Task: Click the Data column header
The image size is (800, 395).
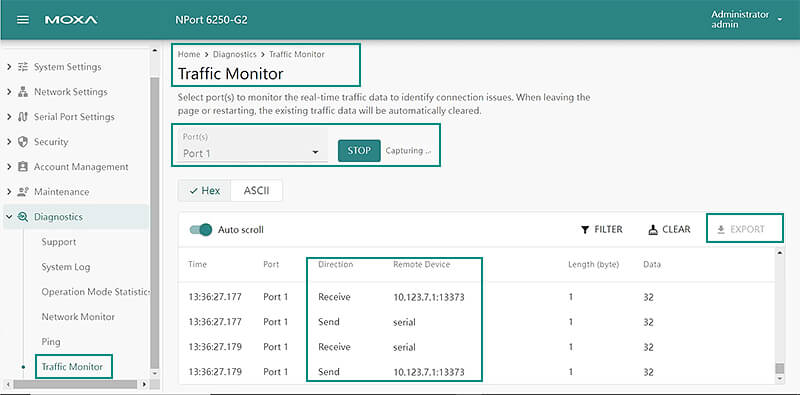Action: [x=652, y=264]
